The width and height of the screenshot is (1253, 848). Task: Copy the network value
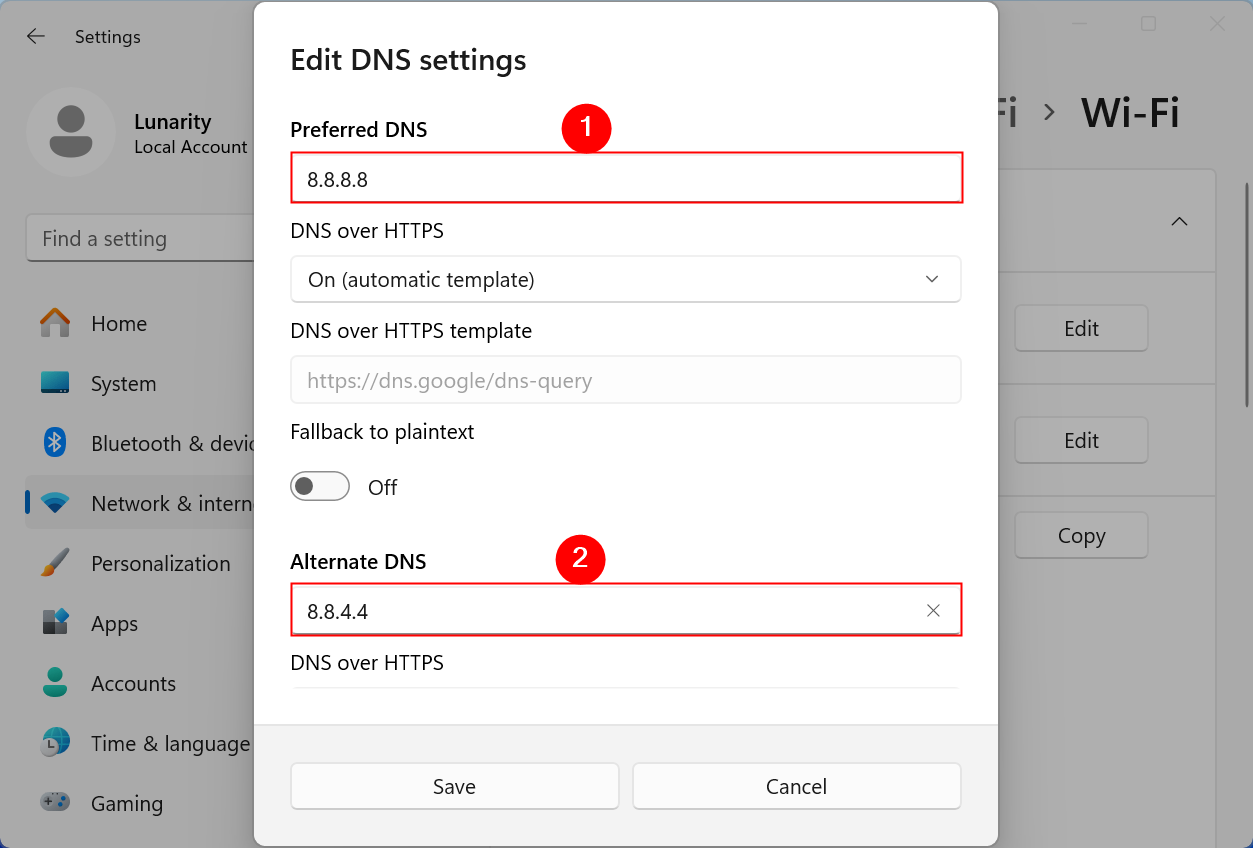tap(1080, 535)
